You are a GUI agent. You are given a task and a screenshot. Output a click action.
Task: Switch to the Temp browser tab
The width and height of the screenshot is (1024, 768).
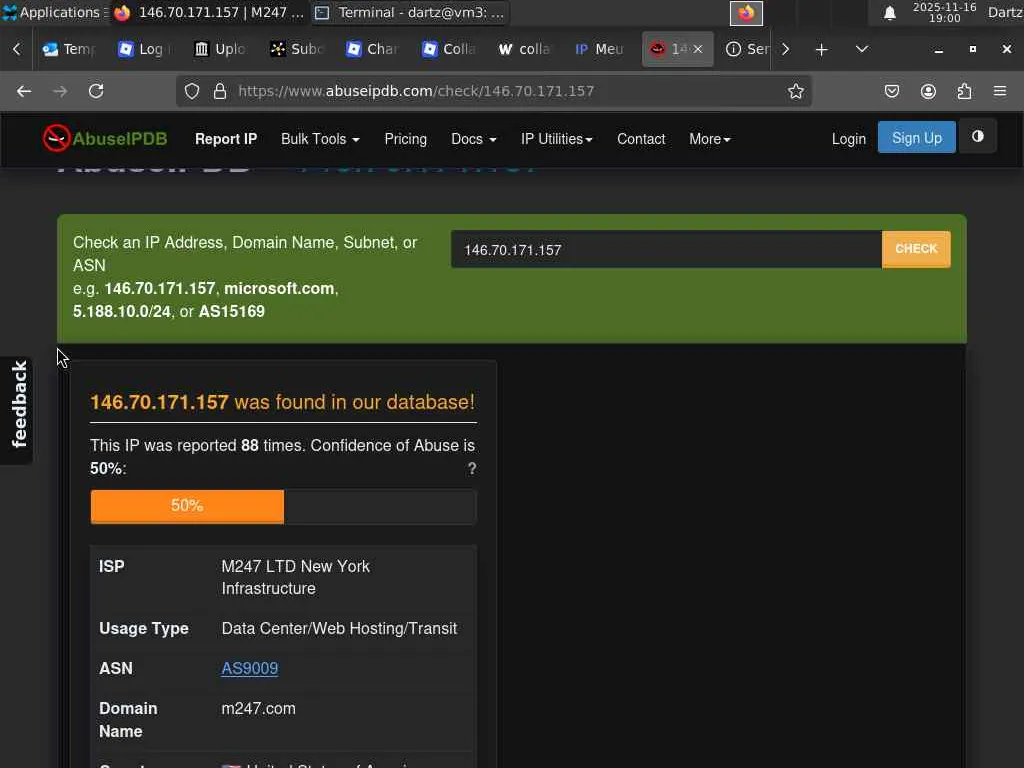(x=69, y=49)
